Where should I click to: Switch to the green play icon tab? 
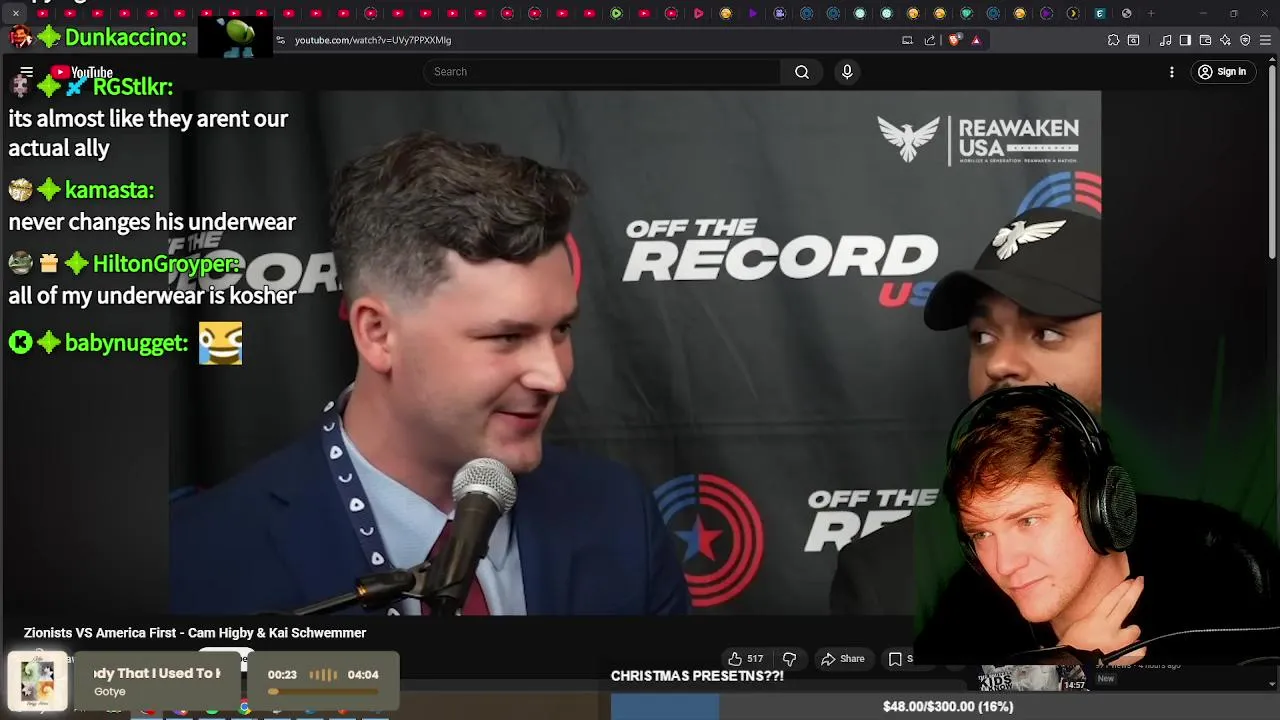616,13
